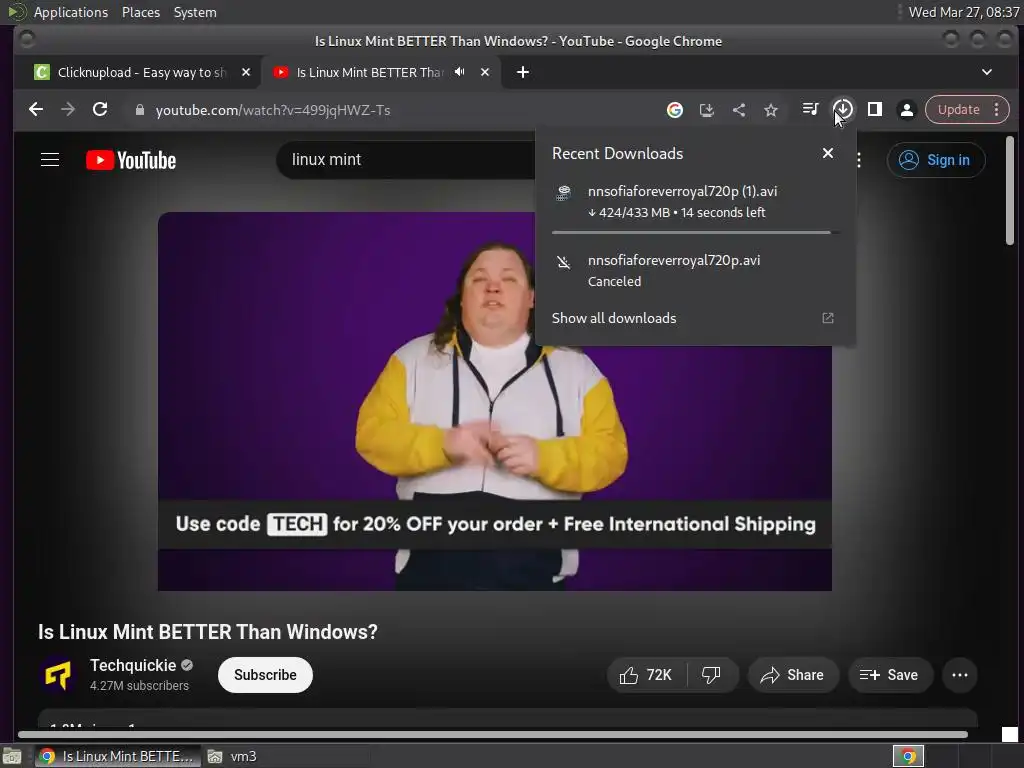Open the Applications menu
Image resolution: width=1024 pixels, height=768 pixels.
tap(71, 12)
